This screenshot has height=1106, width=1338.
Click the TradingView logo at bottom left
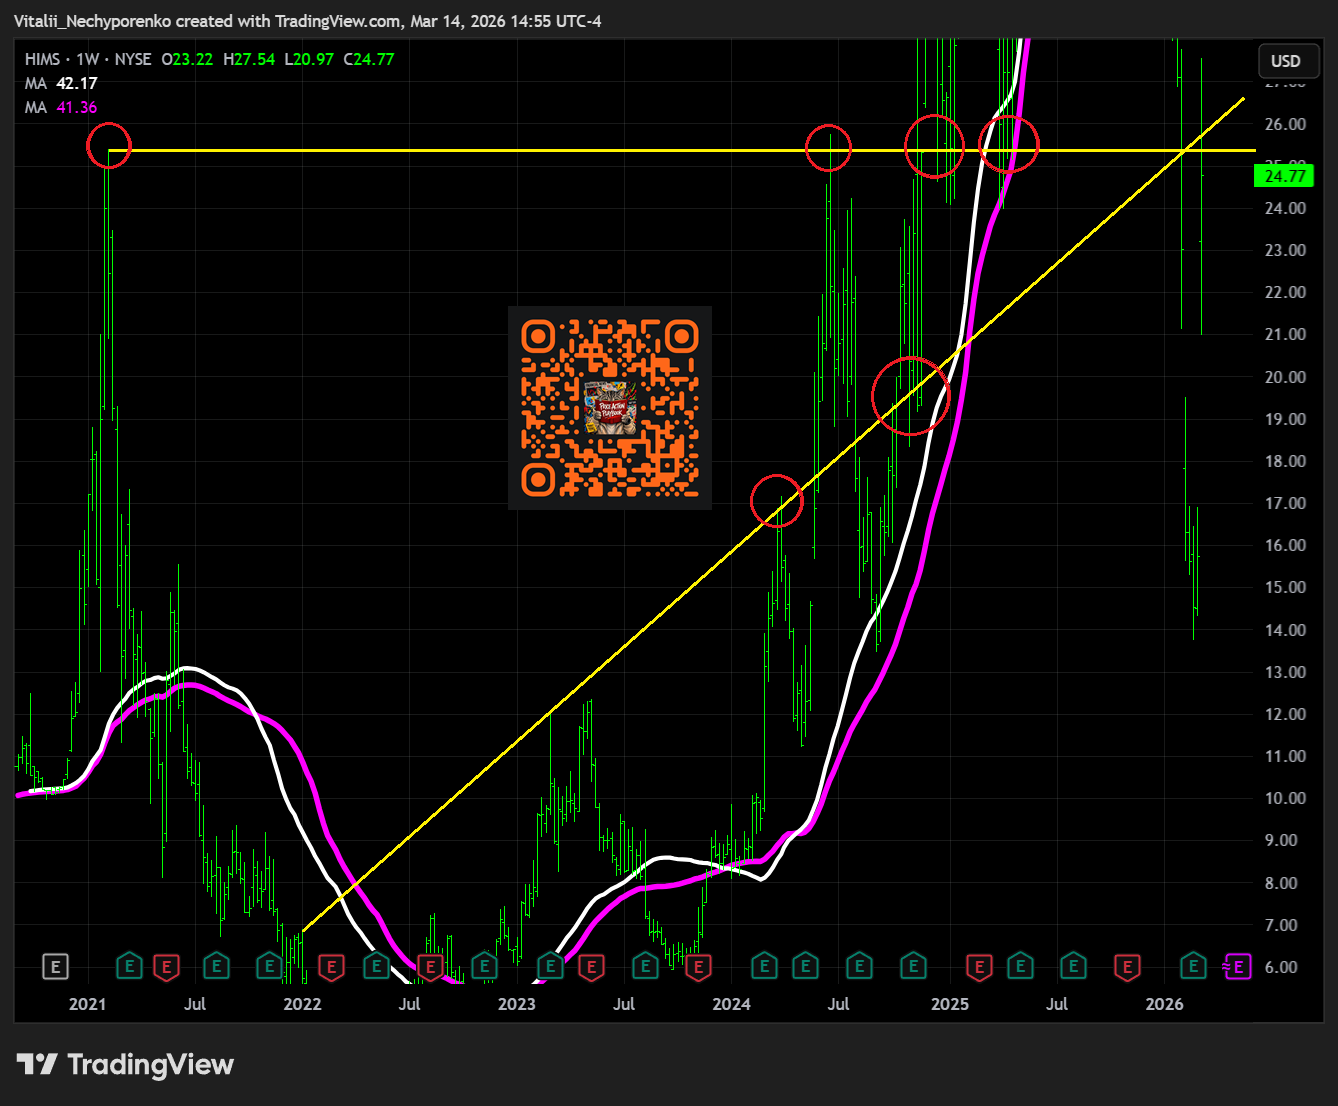click(x=125, y=1064)
